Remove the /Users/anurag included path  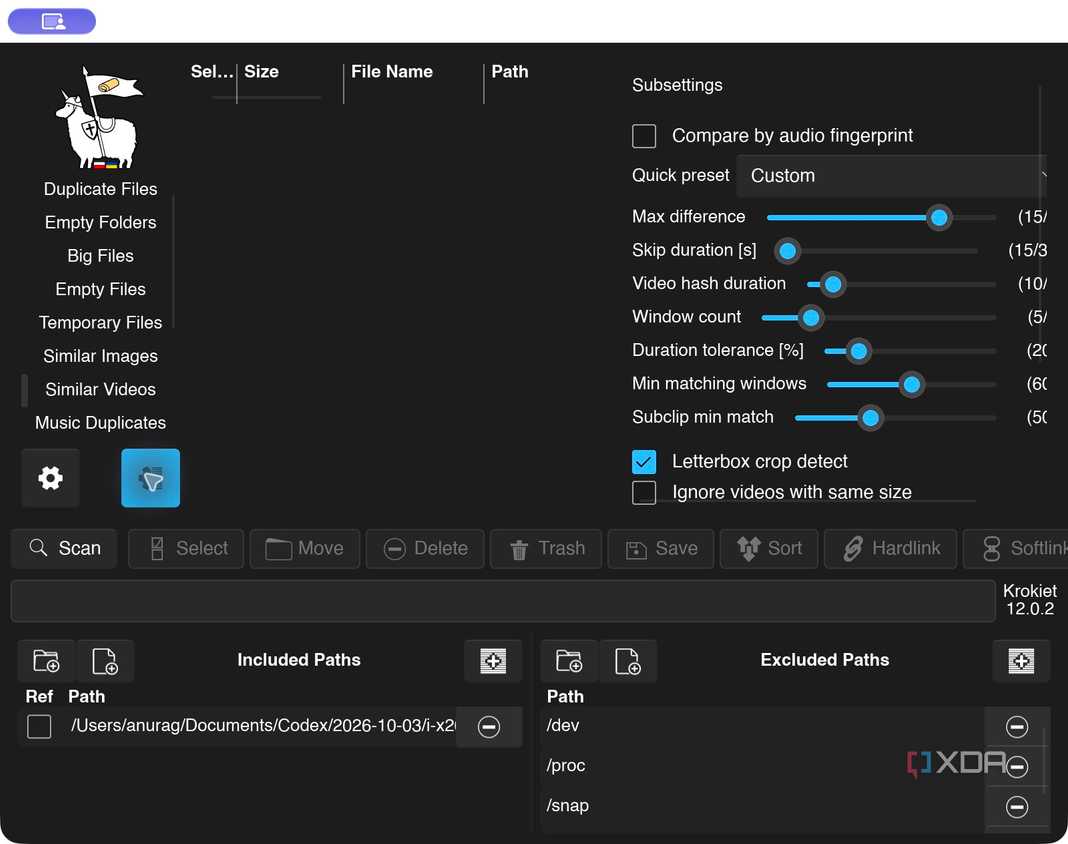tap(488, 727)
